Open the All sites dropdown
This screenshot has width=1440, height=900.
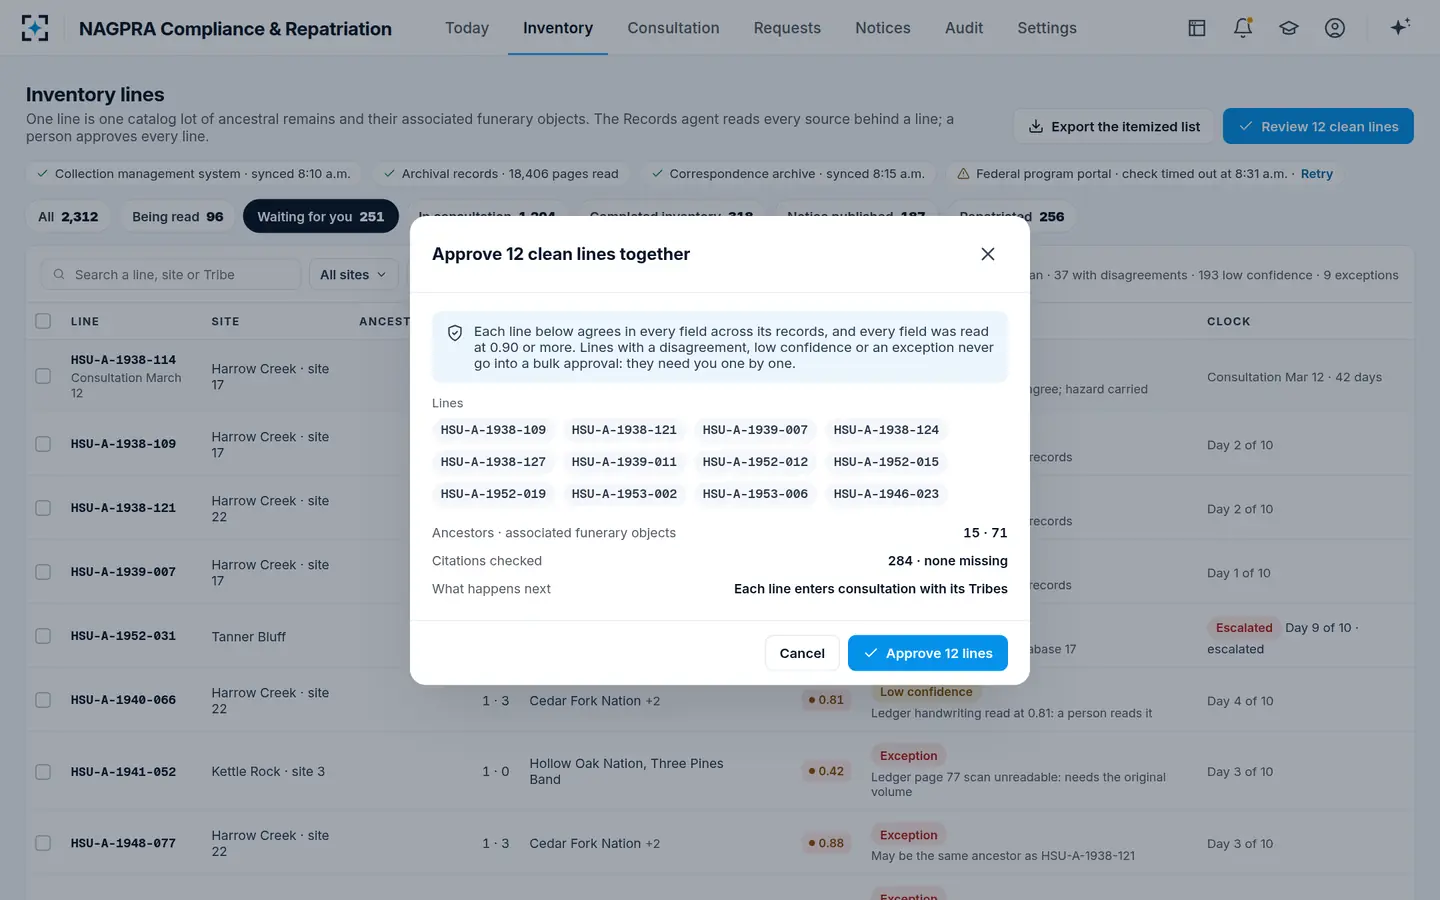tap(353, 275)
